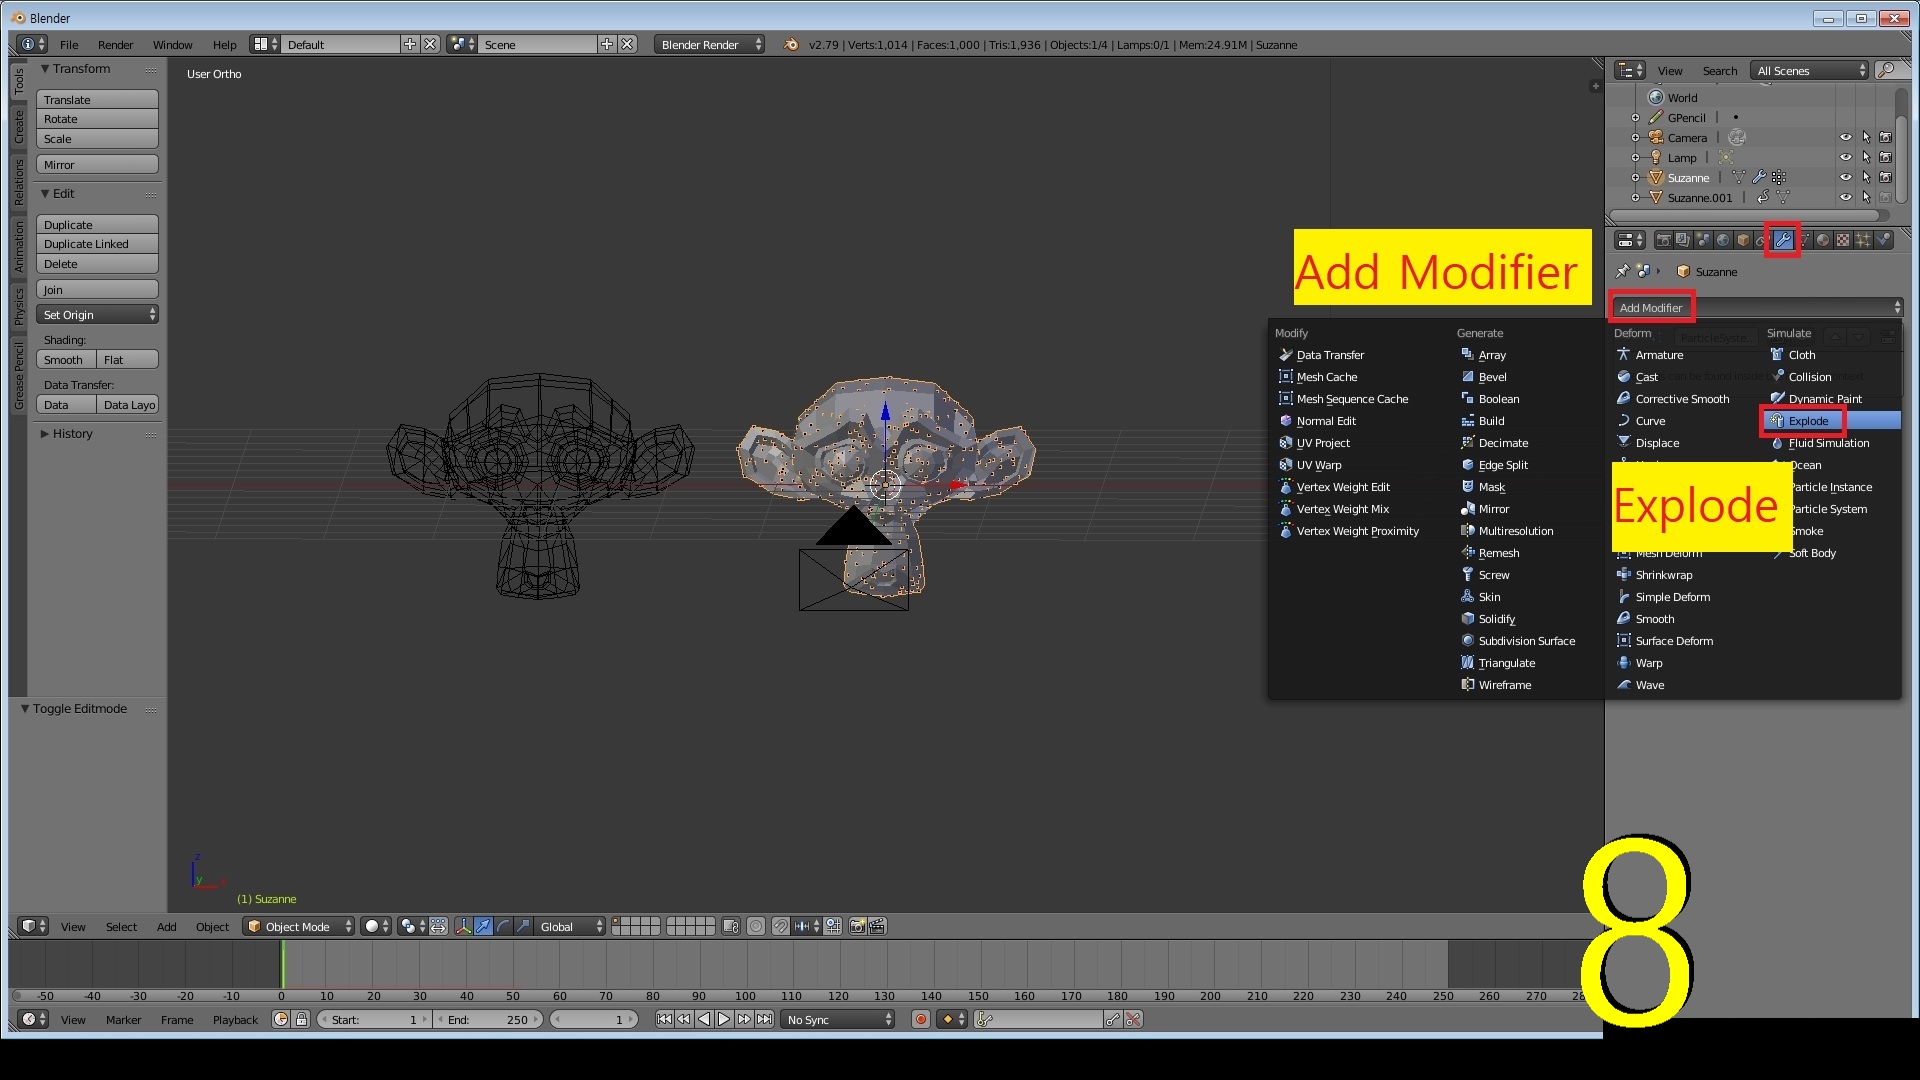Jump to the next keyframe
The width and height of the screenshot is (1920, 1080).
pos(744,1019)
